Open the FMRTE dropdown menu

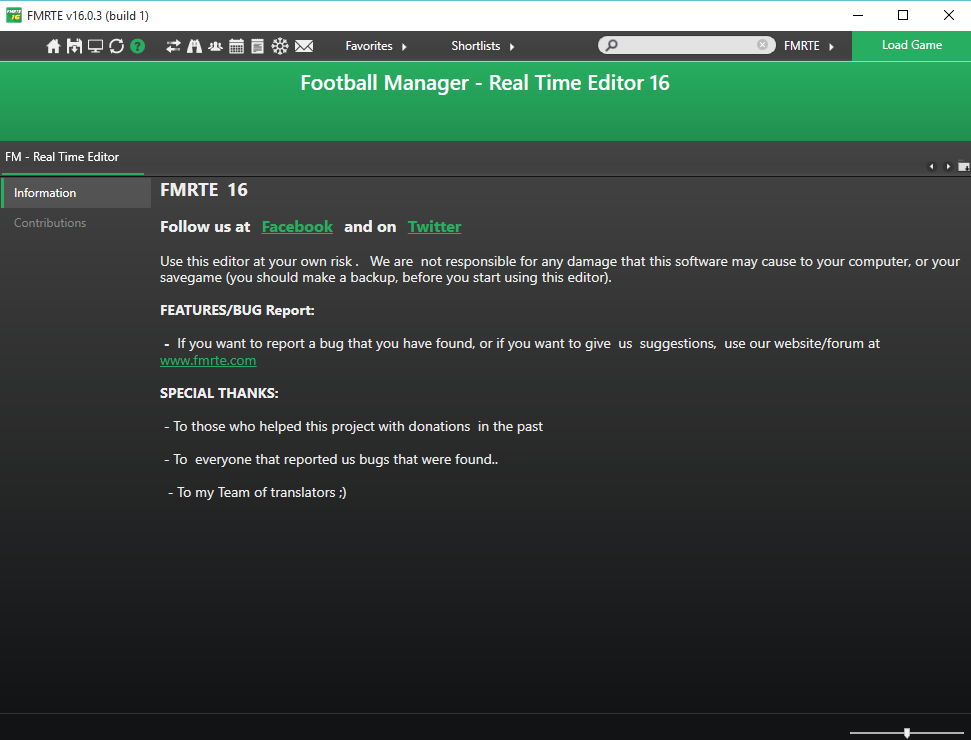808,46
